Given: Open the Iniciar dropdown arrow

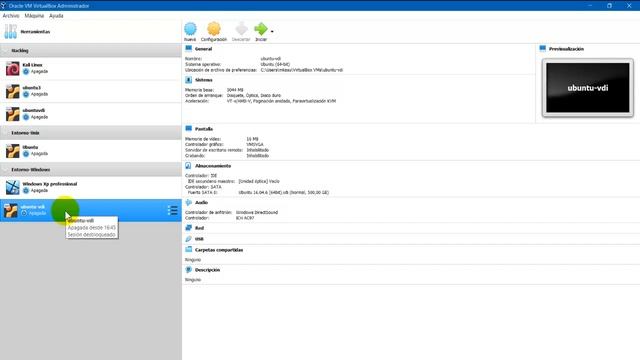Looking at the screenshot, I should tap(272, 31).
